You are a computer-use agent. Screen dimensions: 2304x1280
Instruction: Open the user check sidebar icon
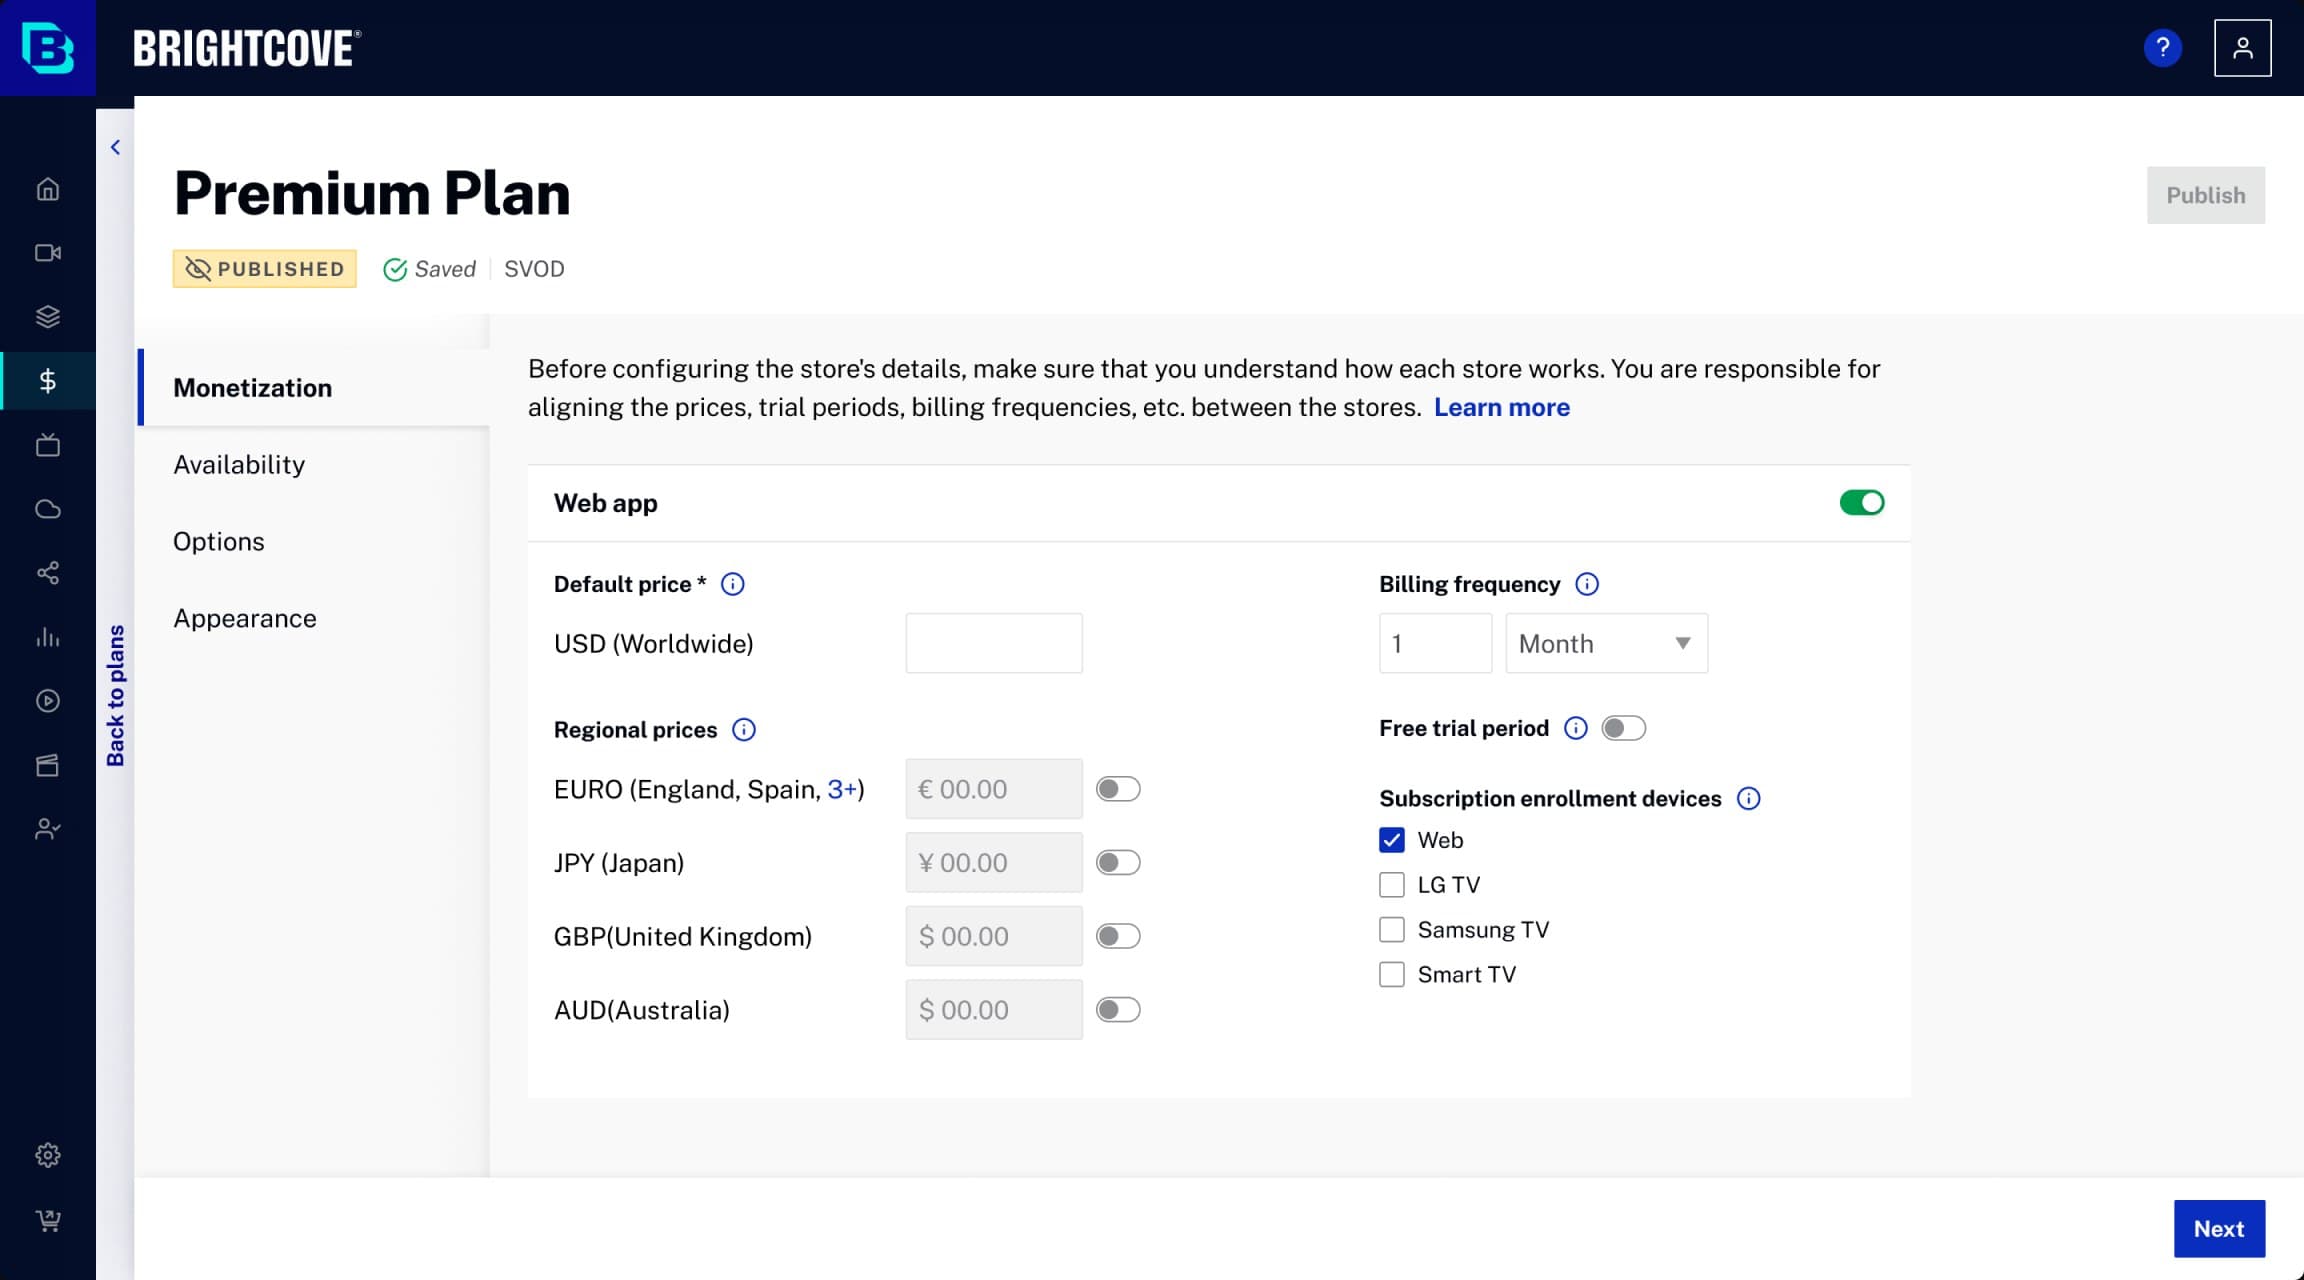(x=48, y=829)
